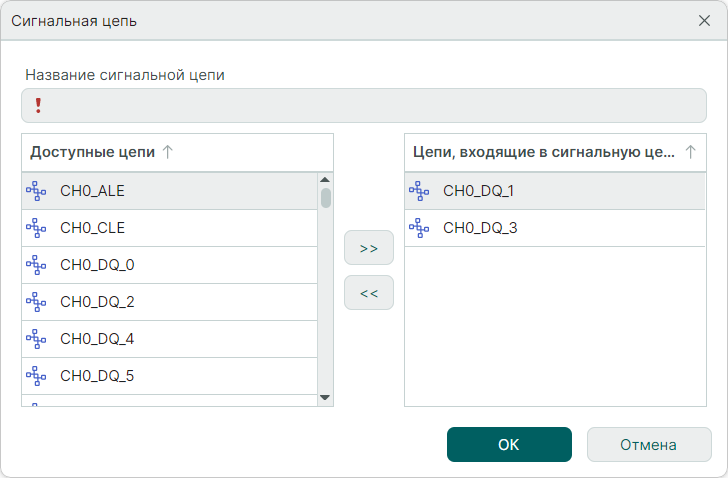This screenshot has width=728, height=478.
Task: Click the net icon beside CH0_ALE
Action: pyautogui.click(x=36, y=190)
